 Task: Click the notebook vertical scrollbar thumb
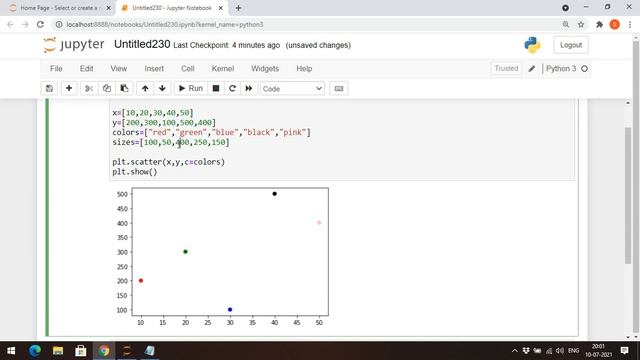[x=628, y=196]
